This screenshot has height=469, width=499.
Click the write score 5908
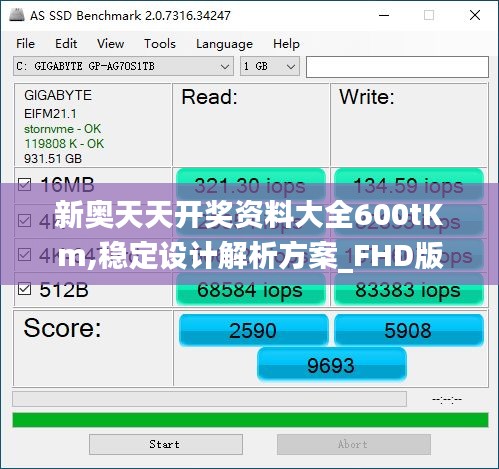[409, 330]
